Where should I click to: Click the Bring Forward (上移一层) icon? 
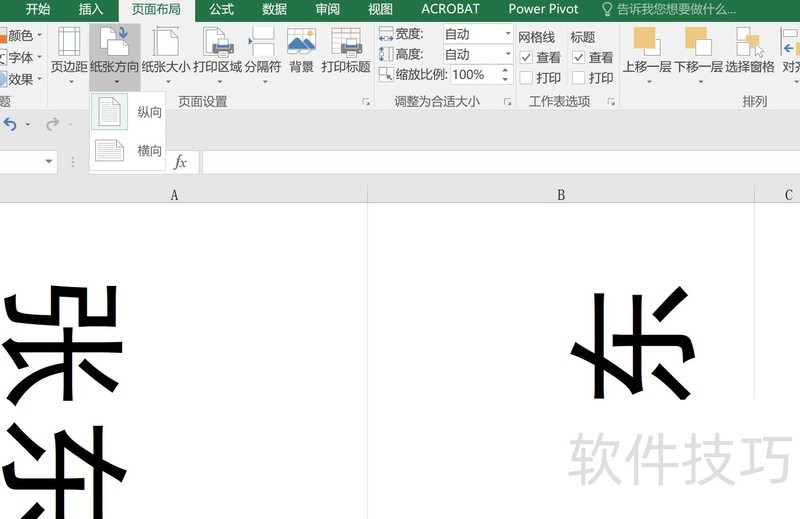[646, 41]
